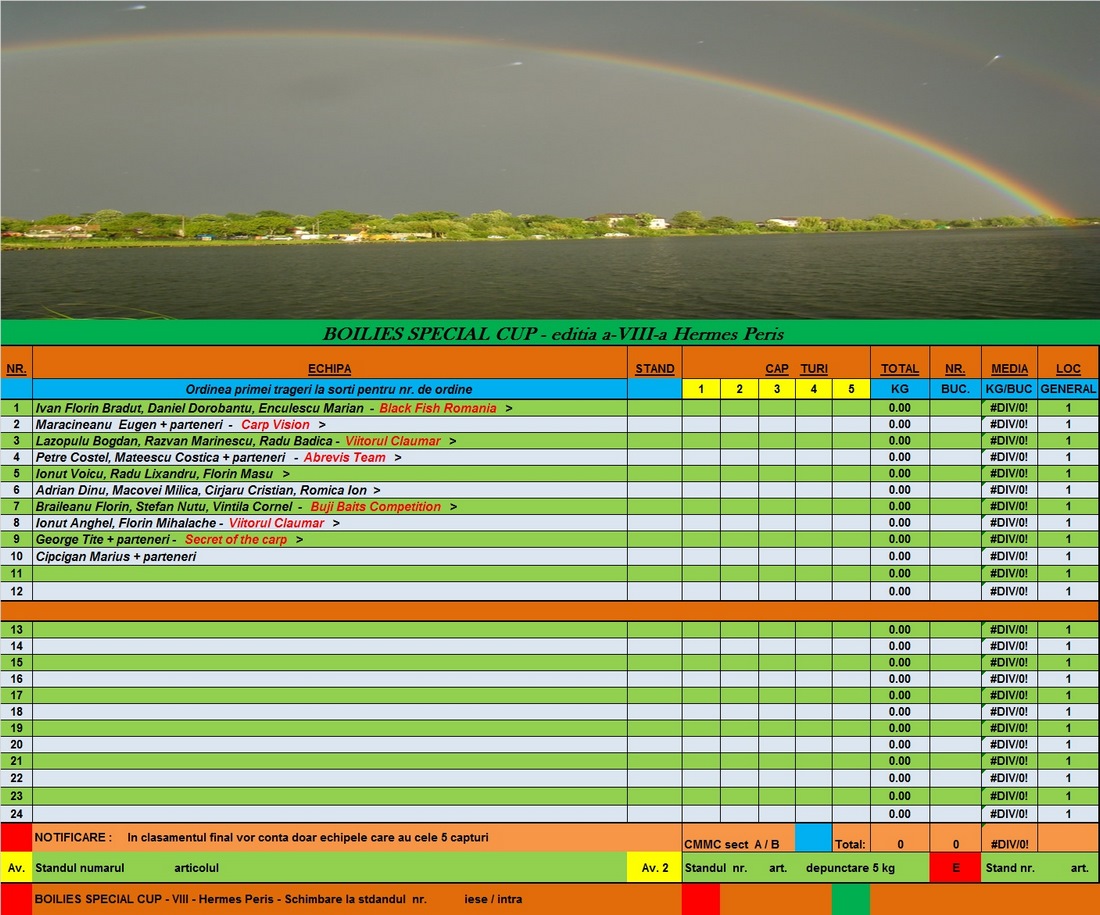
Task: Select the yellow Av. 2 cell
Action: [x=654, y=868]
